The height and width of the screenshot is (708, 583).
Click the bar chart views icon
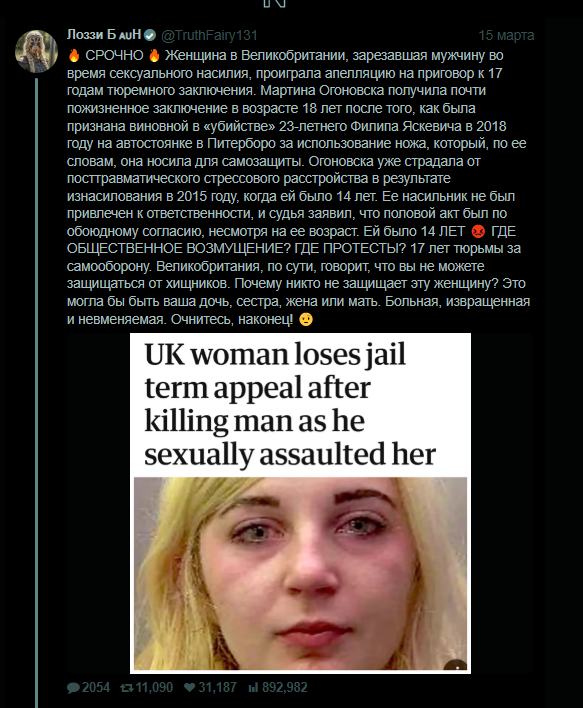click(253, 687)
